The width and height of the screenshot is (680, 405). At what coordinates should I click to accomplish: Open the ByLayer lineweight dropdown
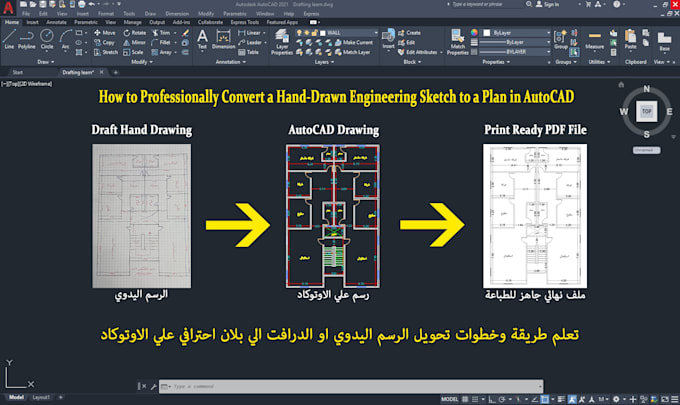tap(515, 42)
